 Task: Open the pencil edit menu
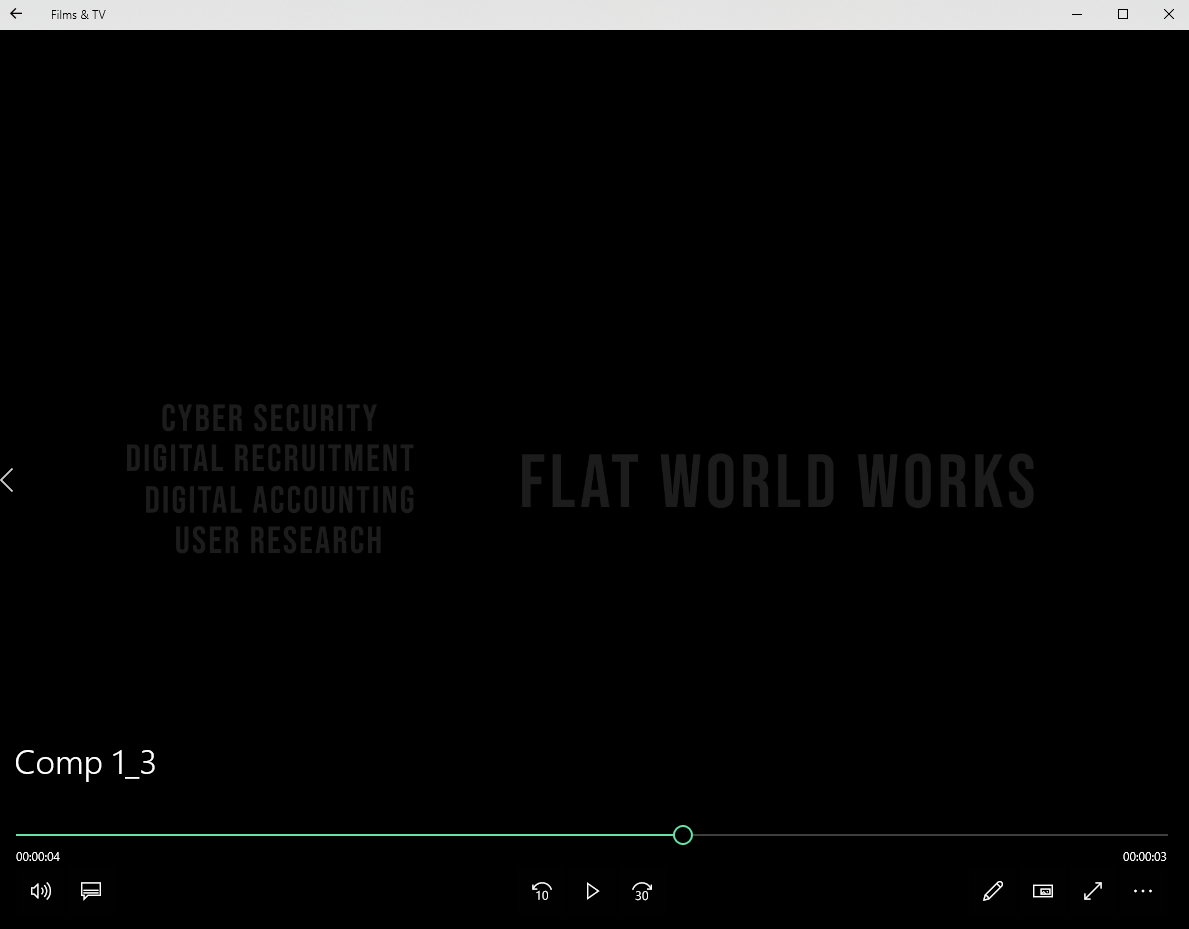tap(993, 891)
